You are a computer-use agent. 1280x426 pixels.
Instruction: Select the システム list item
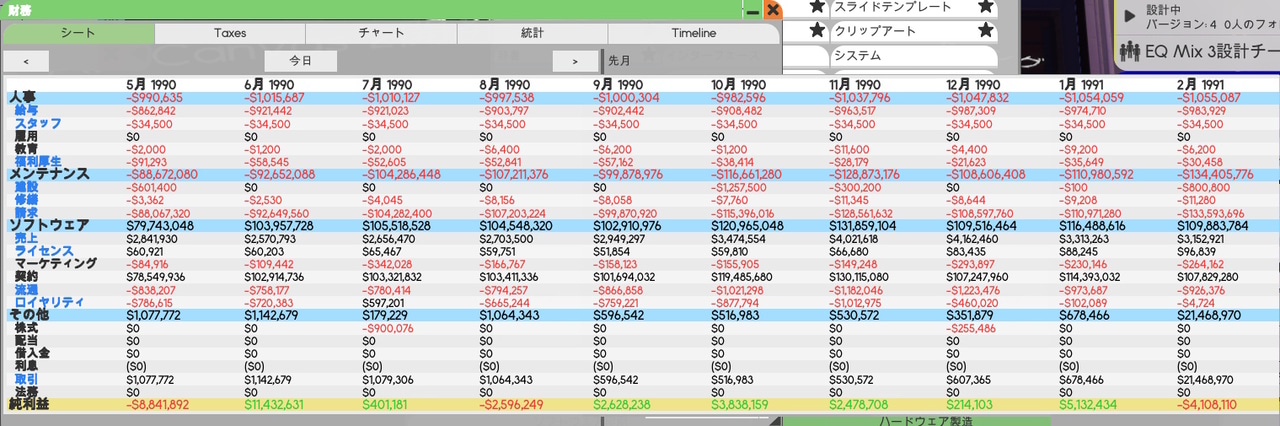click(913, 56)
